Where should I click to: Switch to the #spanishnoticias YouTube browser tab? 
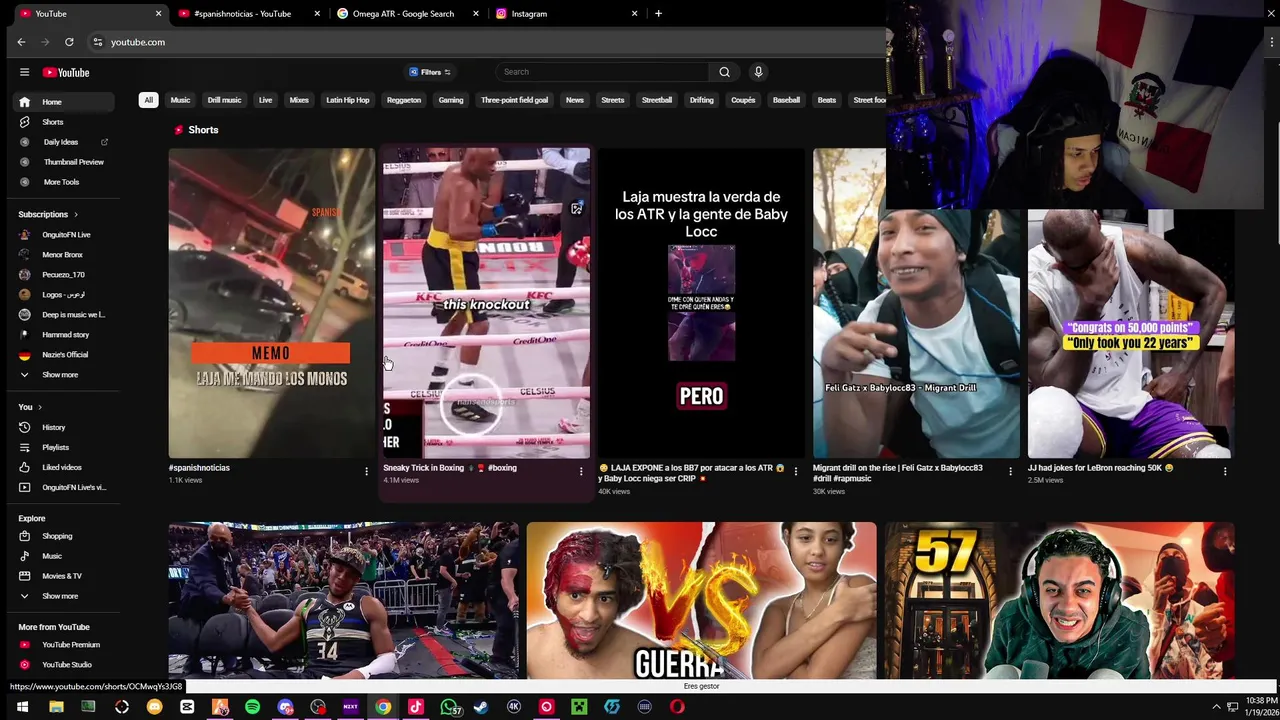pyautogui.click(x=250, y=14)
